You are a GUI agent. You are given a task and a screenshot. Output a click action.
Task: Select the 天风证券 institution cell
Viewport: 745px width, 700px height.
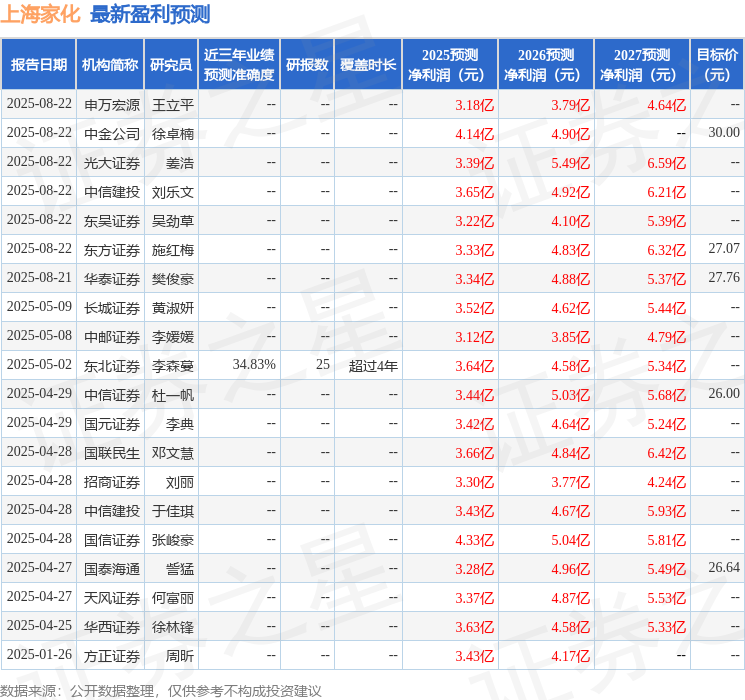112,597
